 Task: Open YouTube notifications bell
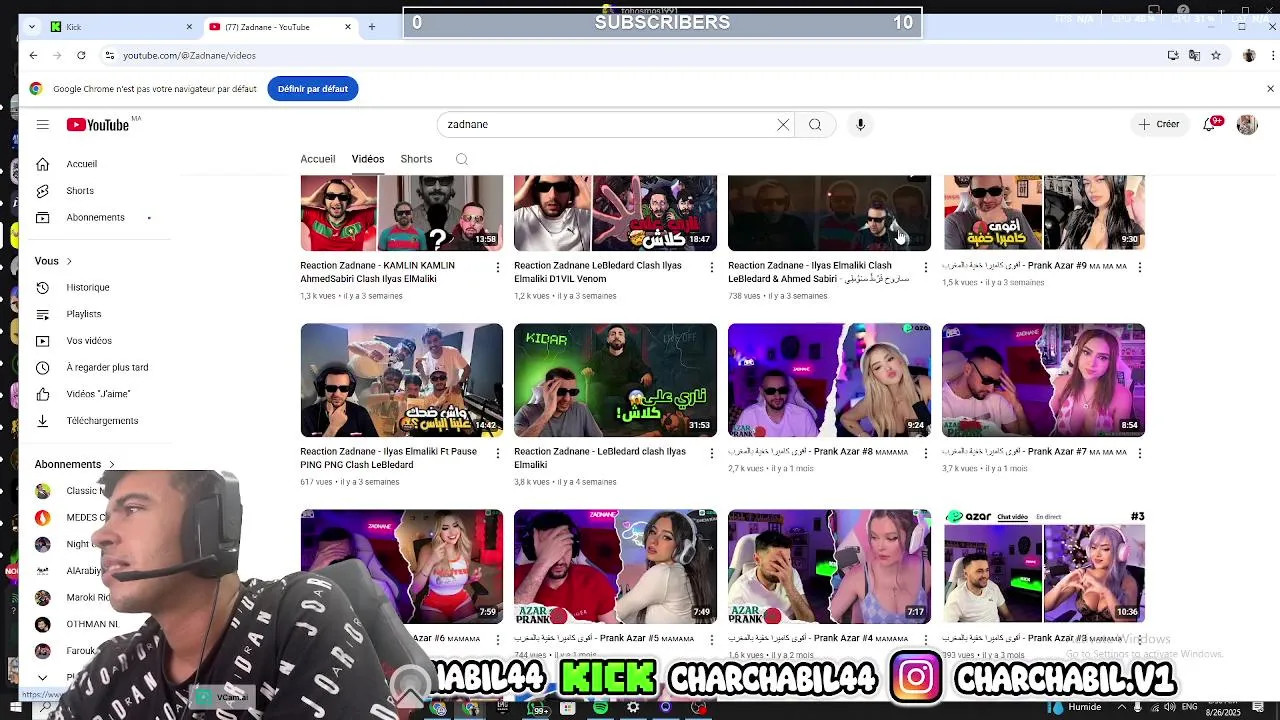(1210, 124)
